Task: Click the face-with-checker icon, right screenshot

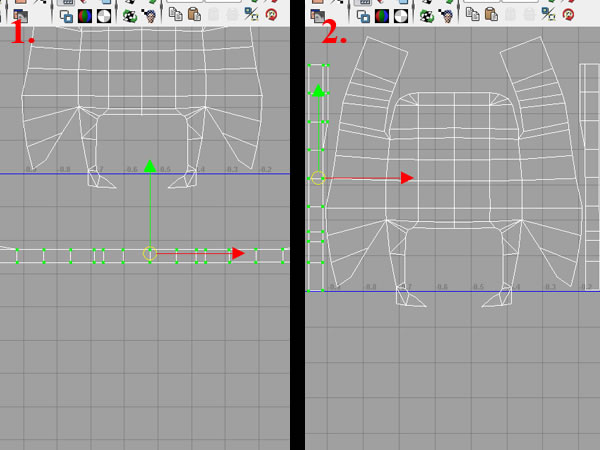Action: 446,16
